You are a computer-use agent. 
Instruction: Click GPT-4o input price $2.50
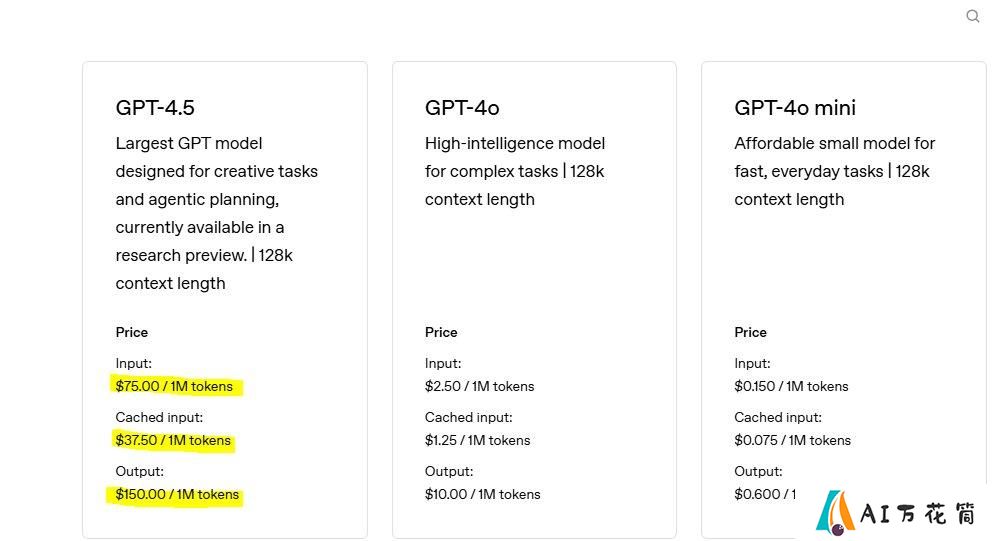click(x=479, y=386)
